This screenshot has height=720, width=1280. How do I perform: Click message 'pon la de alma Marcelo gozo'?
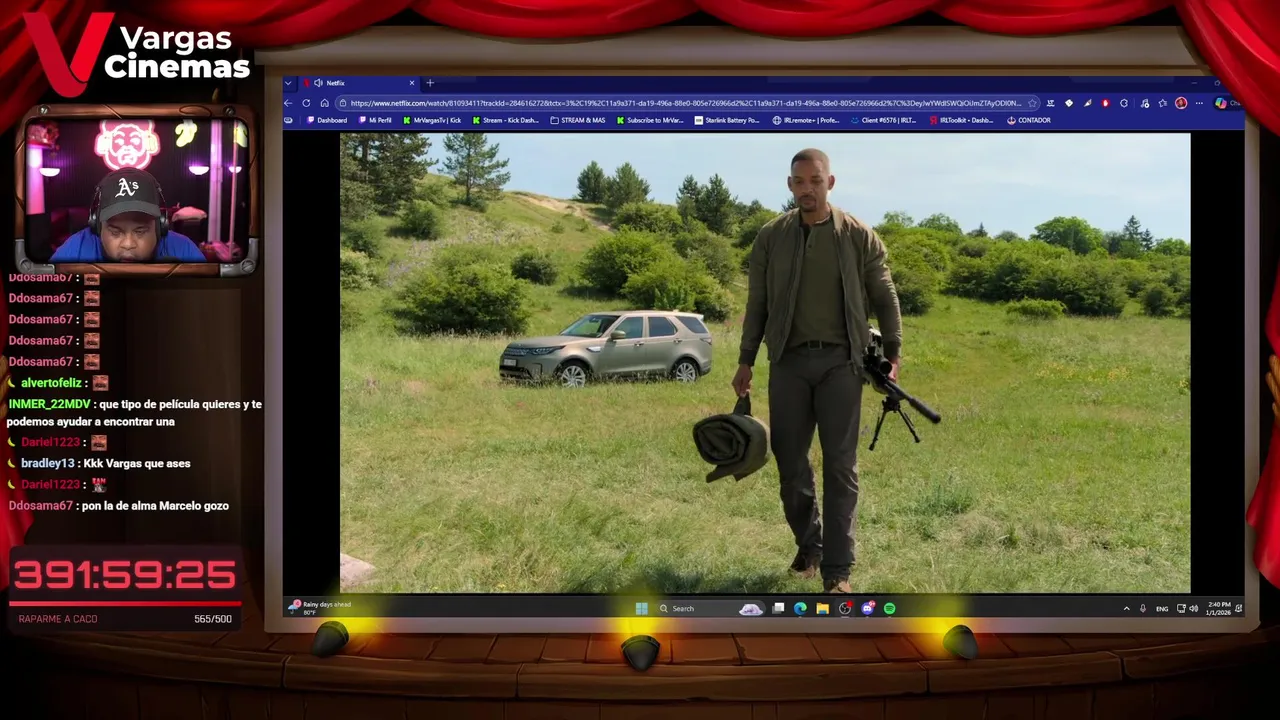(x=155, y=505)
